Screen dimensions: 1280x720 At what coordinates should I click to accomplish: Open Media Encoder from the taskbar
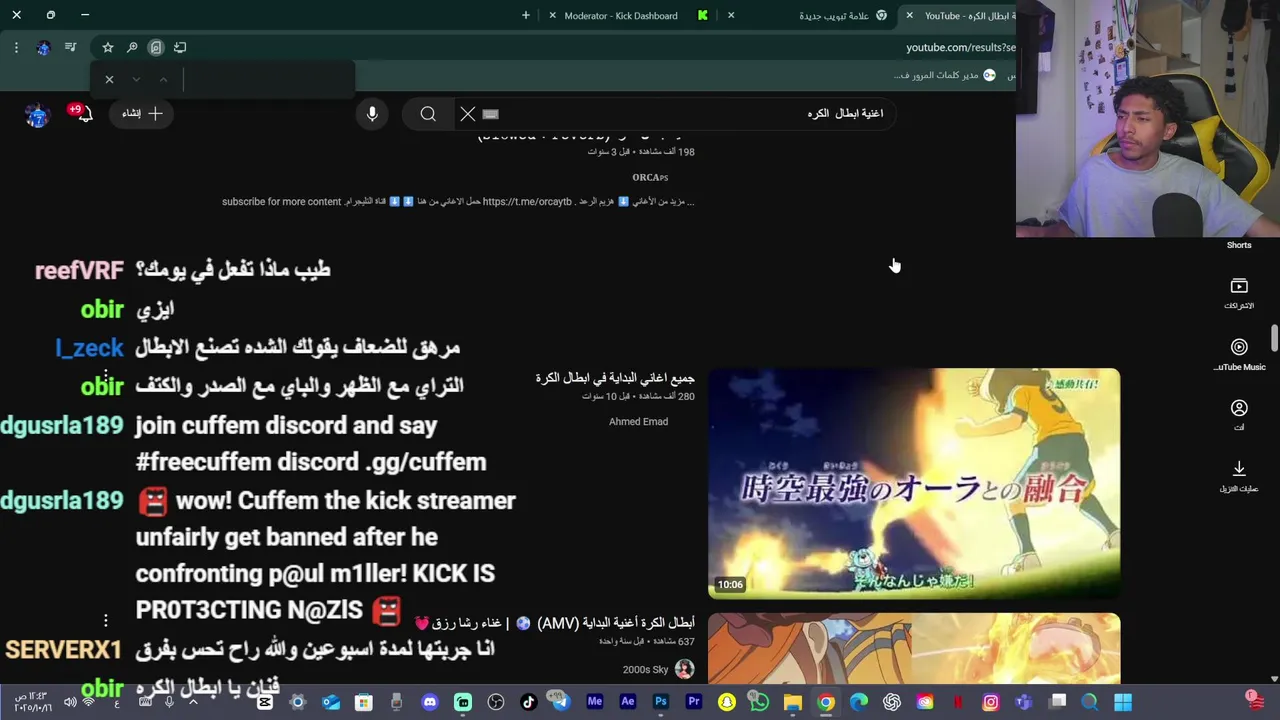[594, 702]
